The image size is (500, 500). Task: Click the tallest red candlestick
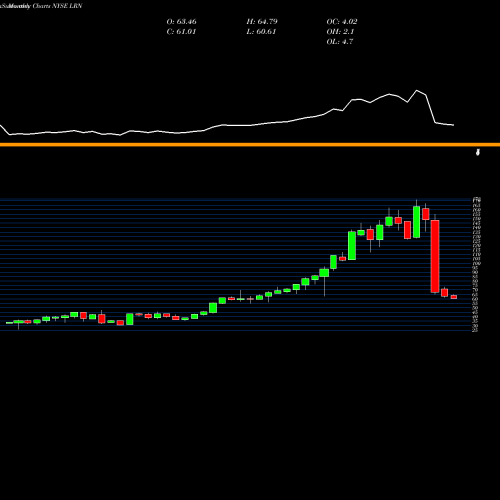pyautogui.click(x=435, y=256)
